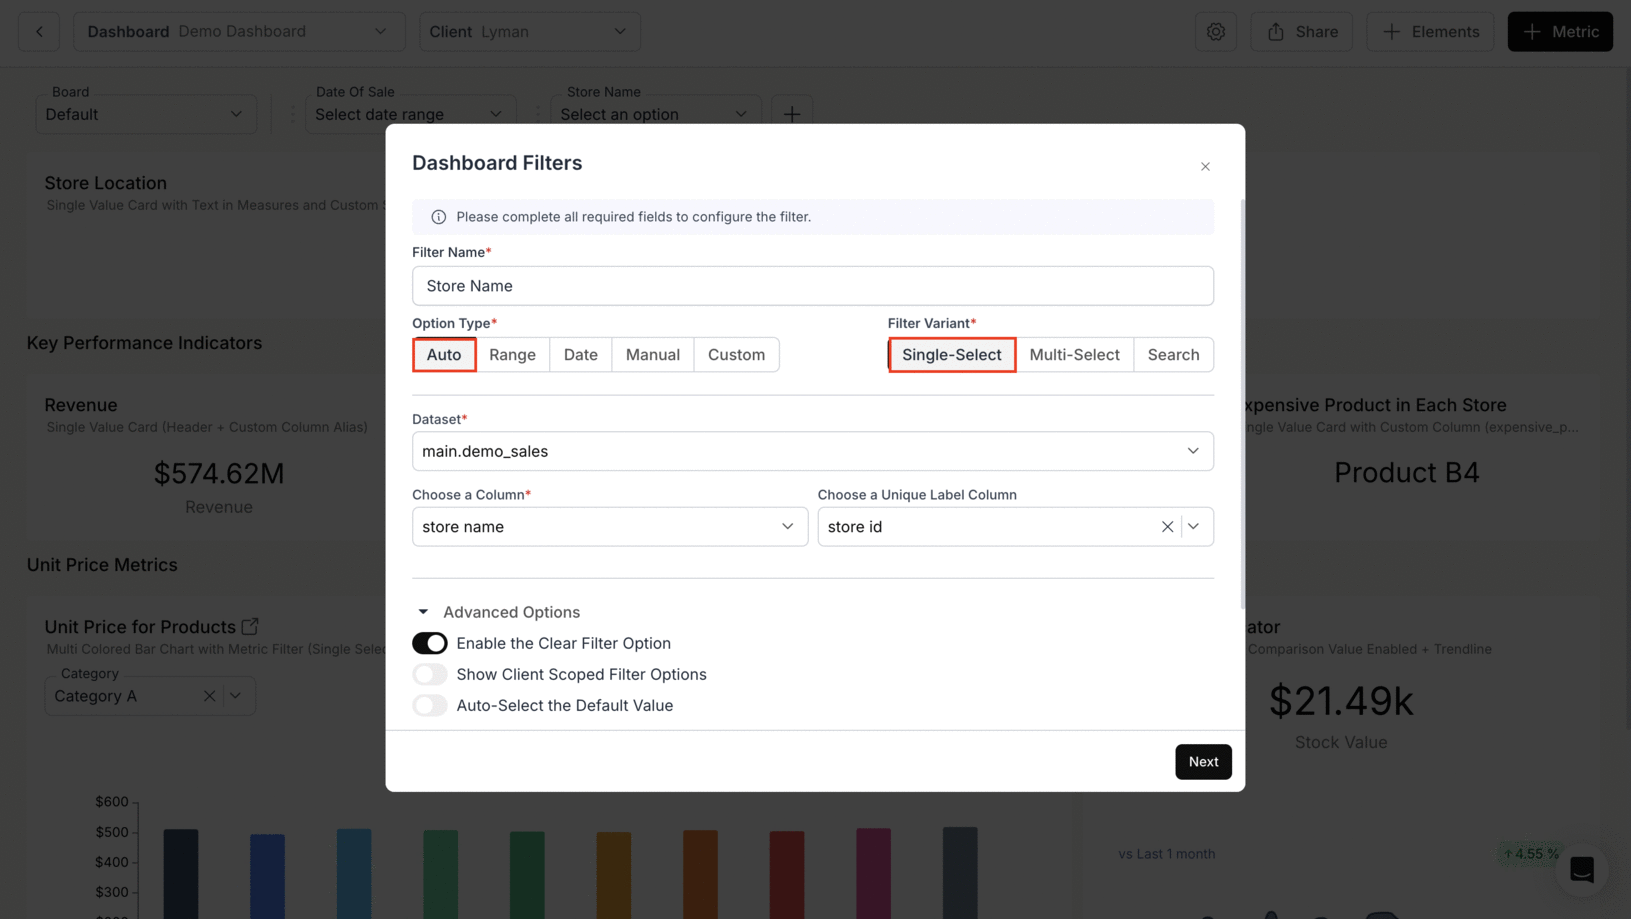The height and width of the screenshot is (919, 1631).
Task: Enable Show Client Scoped Filter Options
Action: click(x=430, y=674)
